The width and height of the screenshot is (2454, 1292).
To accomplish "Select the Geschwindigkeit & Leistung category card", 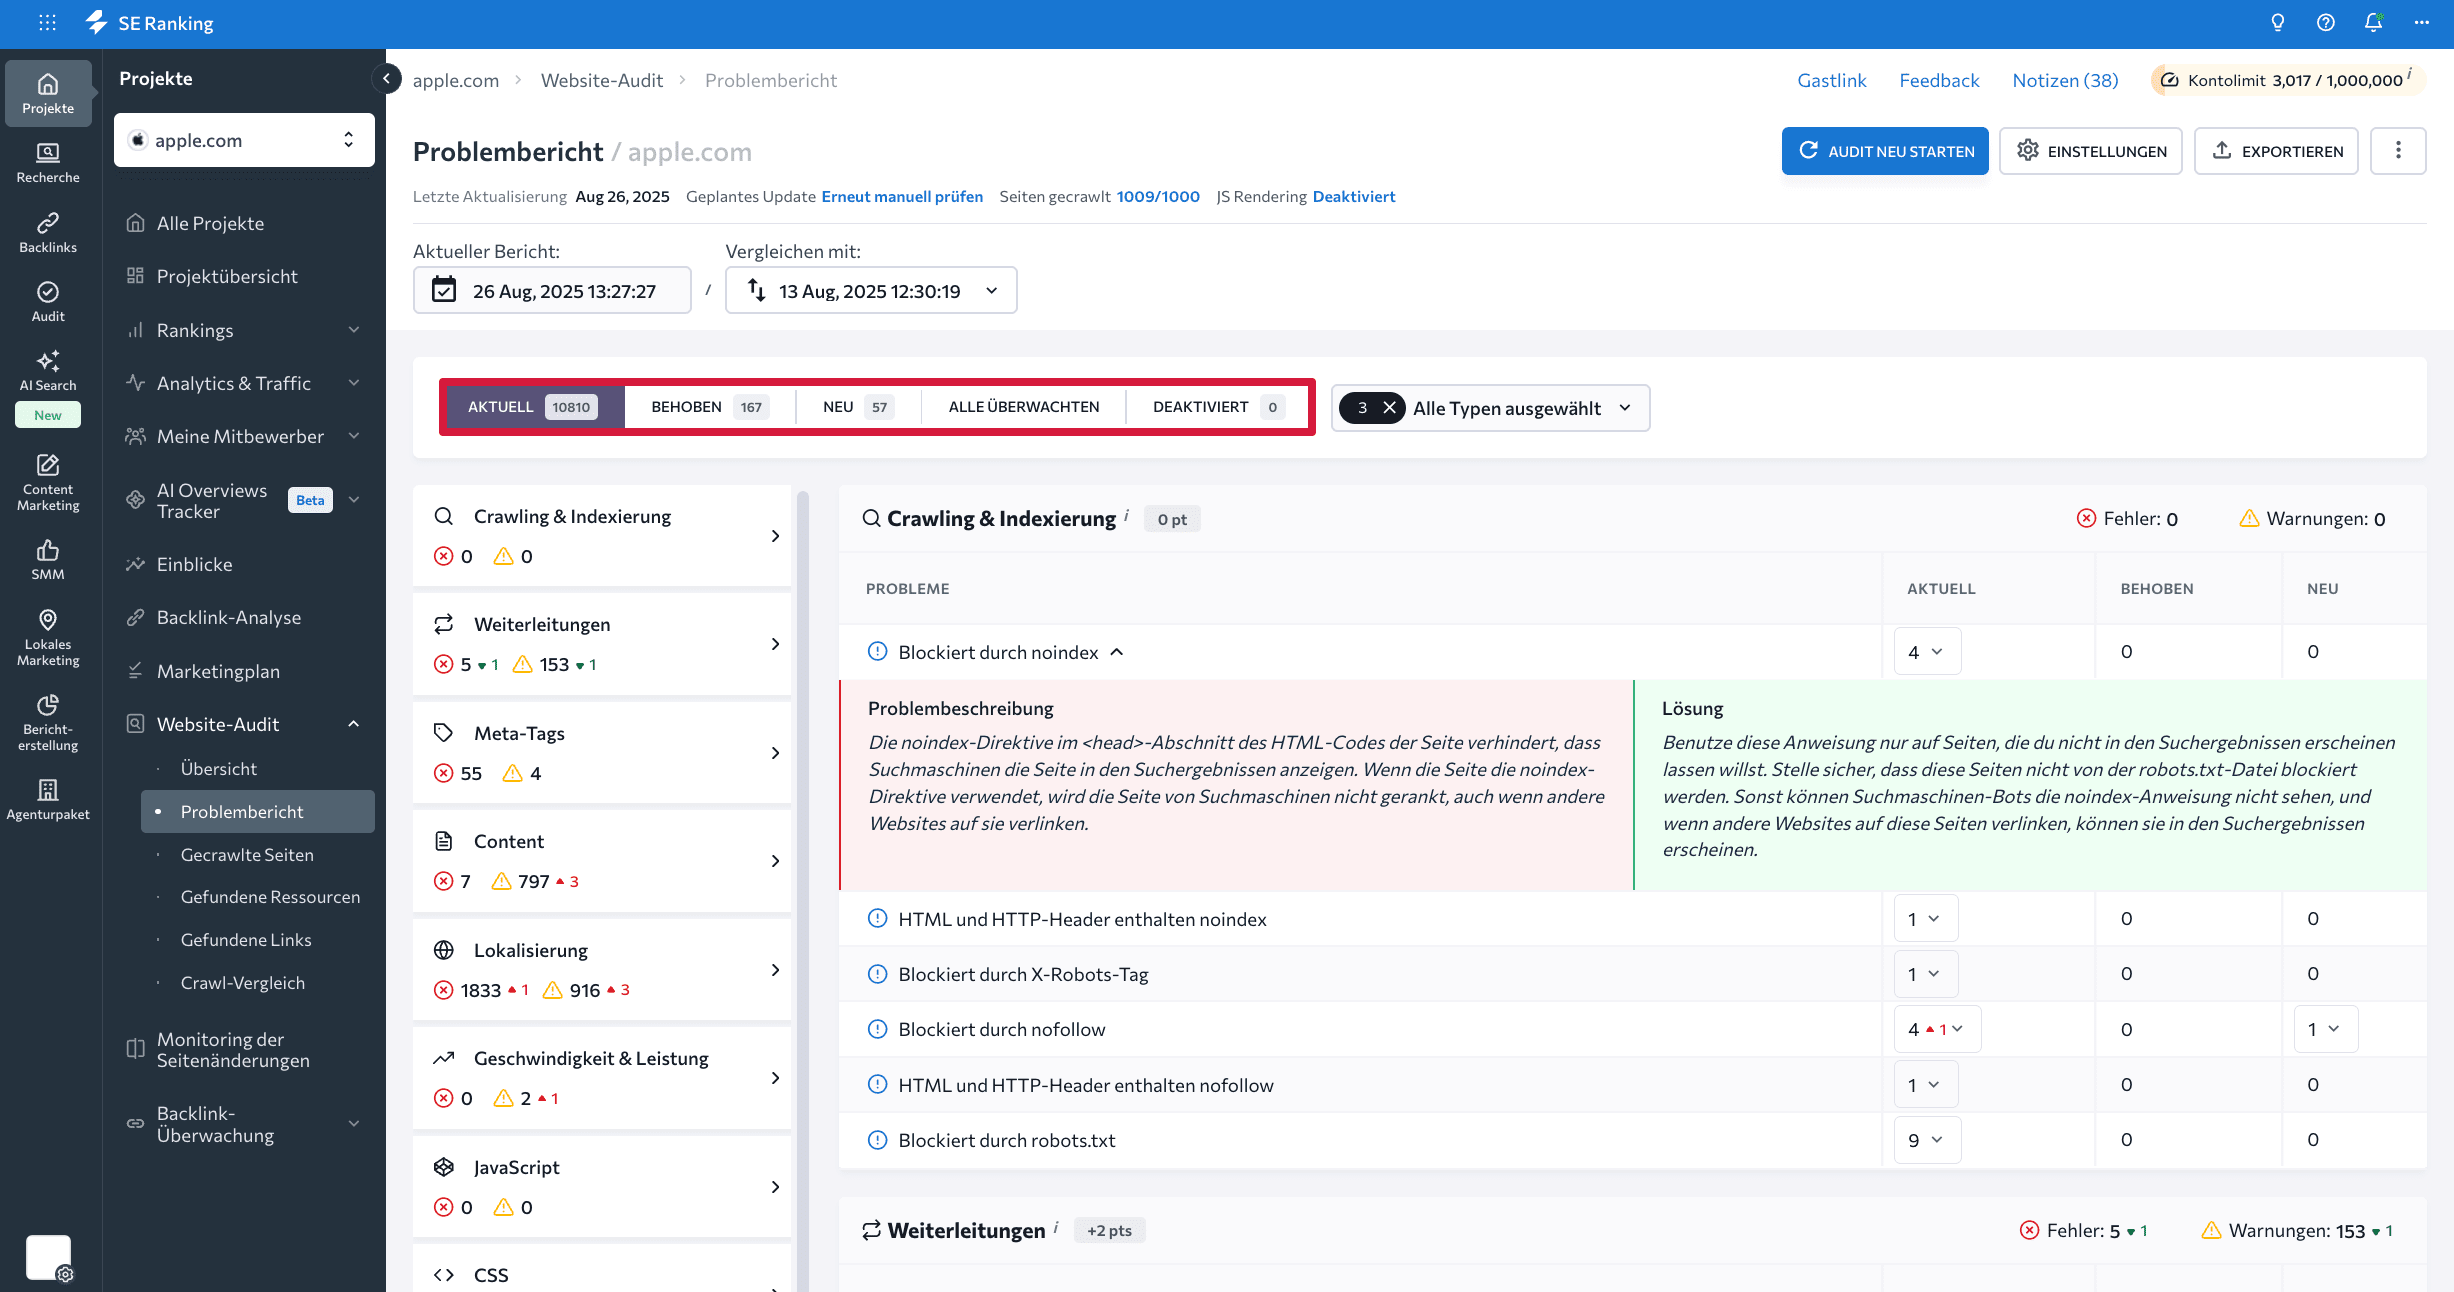I will click(602, 1078).
